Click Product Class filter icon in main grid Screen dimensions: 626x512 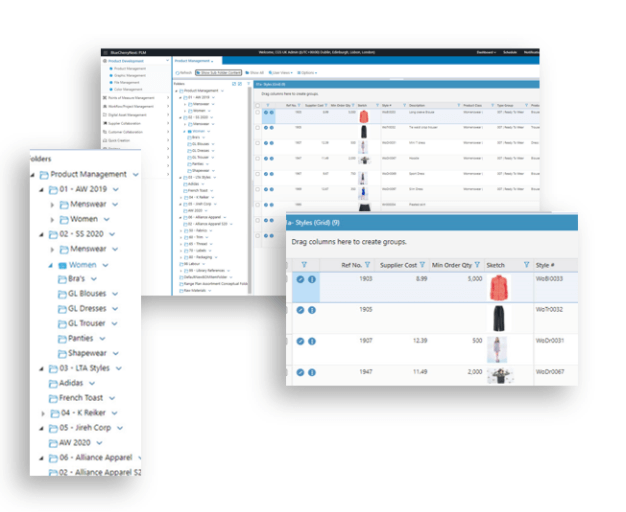tap(492, 105)
